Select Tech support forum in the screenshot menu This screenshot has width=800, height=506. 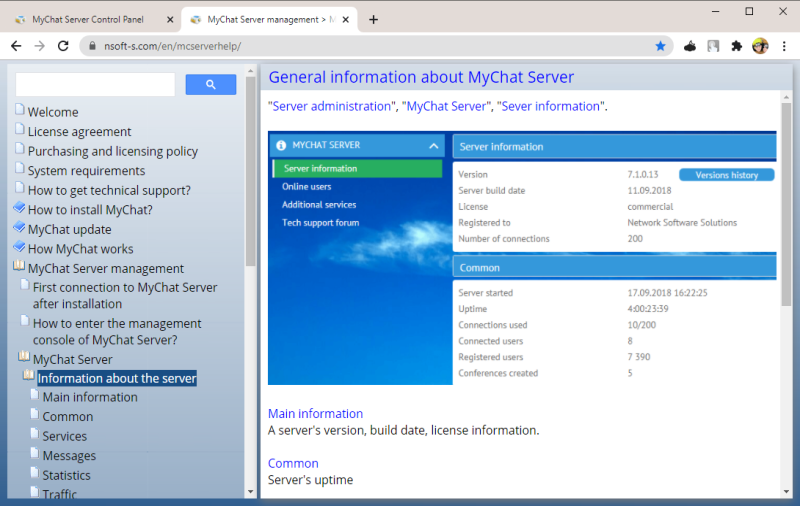point(320,223)
